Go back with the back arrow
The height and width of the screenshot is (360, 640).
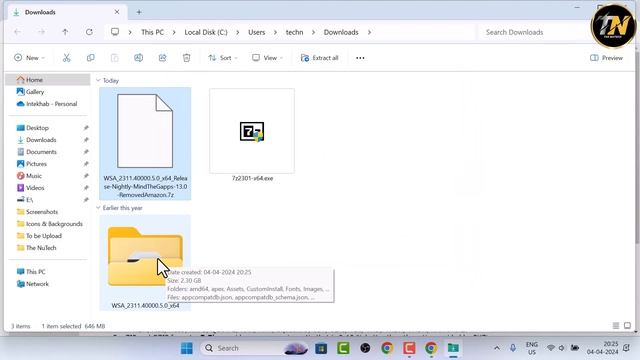pyautogui.click(x=18, y=32)
